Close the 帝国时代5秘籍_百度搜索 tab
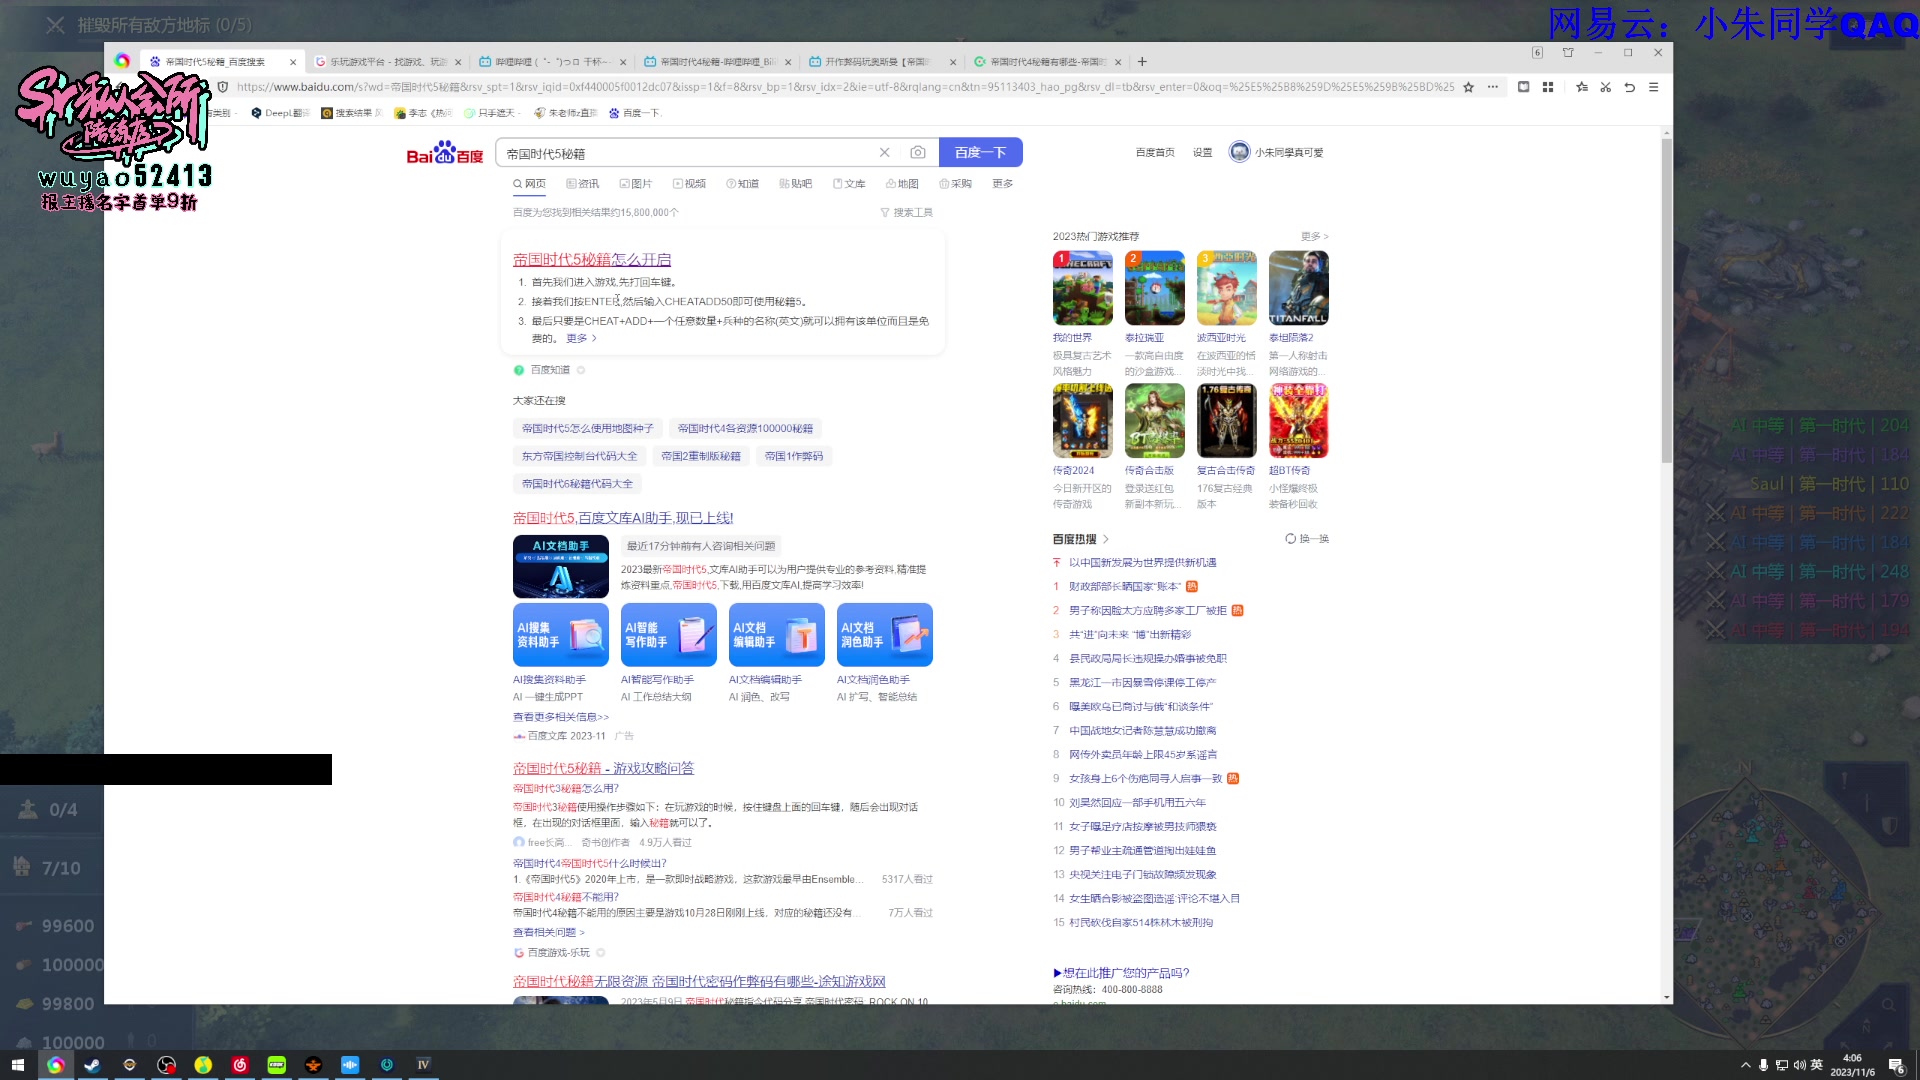The image size is (1920, 1080). coord(293,62)
